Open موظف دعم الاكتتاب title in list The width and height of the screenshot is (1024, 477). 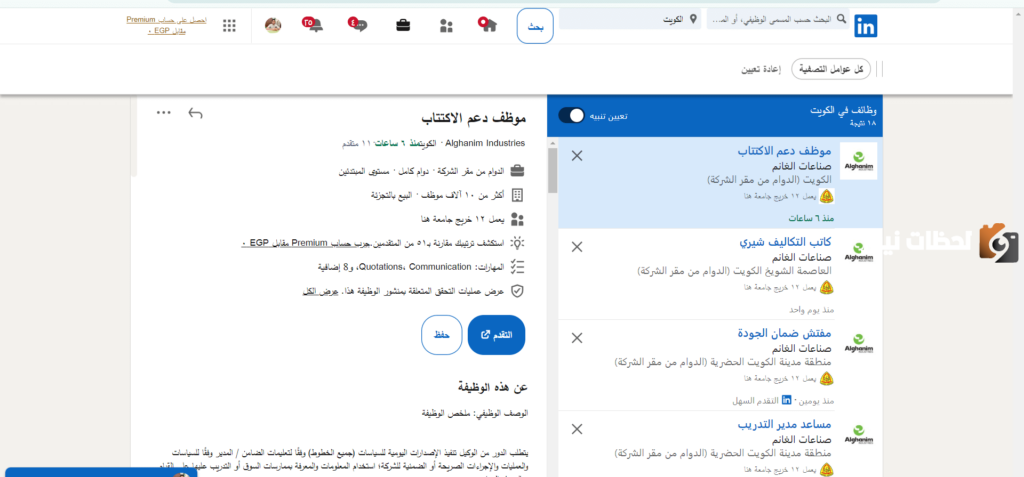coord(784,151)
